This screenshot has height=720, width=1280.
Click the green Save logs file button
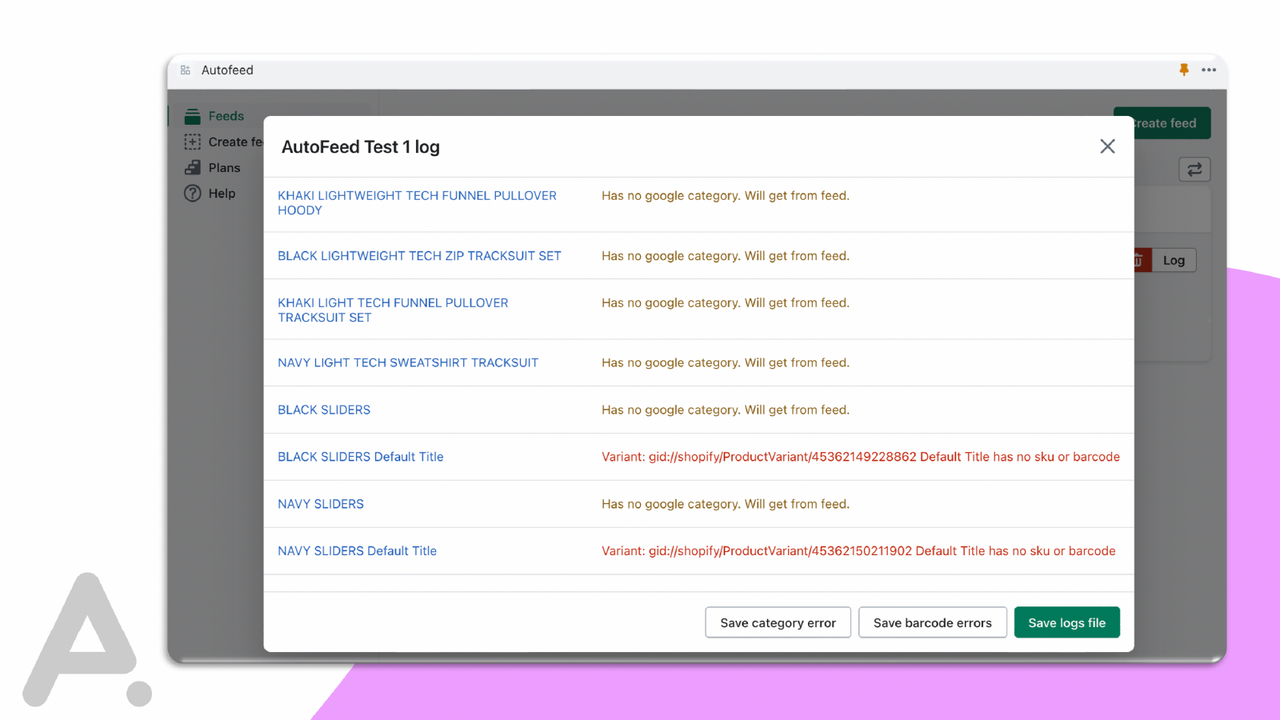tap(1067, 622)
